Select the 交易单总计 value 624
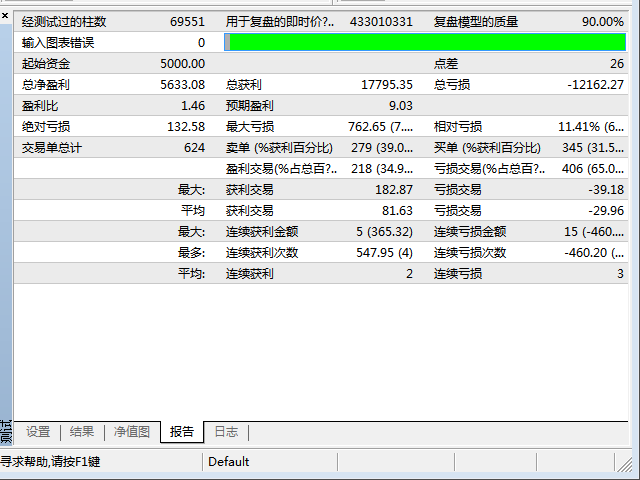The height and width of the screenshot is (480, 640). click(x=194, y=148)
